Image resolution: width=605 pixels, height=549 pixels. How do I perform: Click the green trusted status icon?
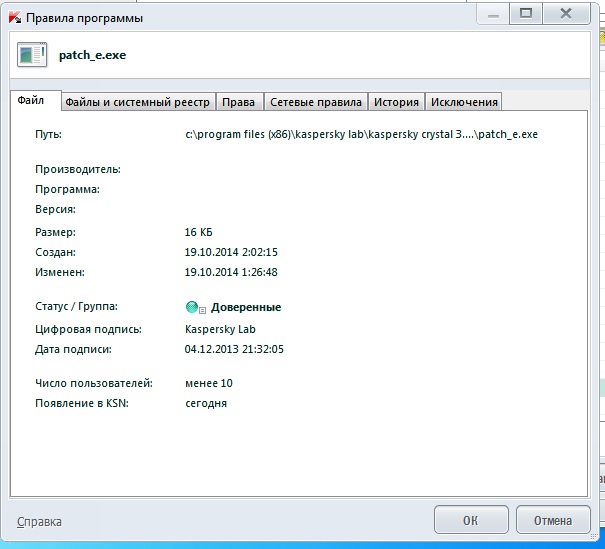tap(193, 308)
